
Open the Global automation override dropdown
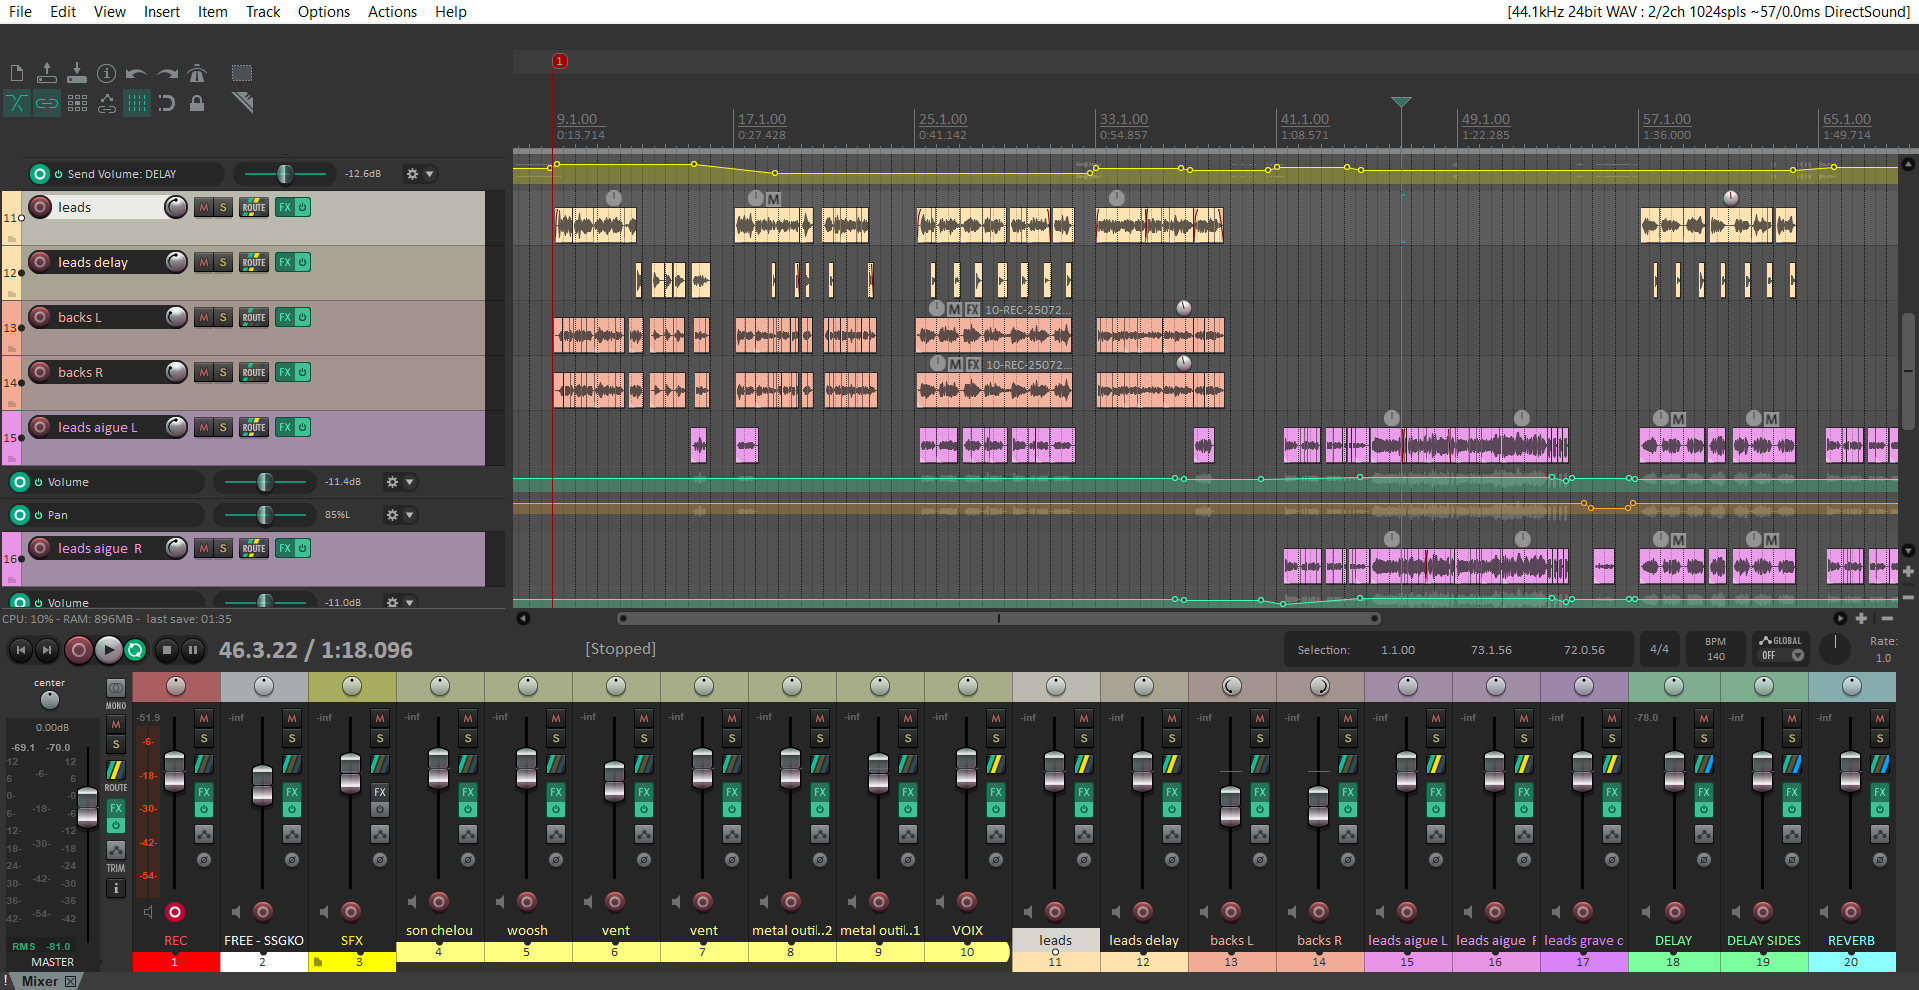pyautogui.click(x=1797, y=655)
